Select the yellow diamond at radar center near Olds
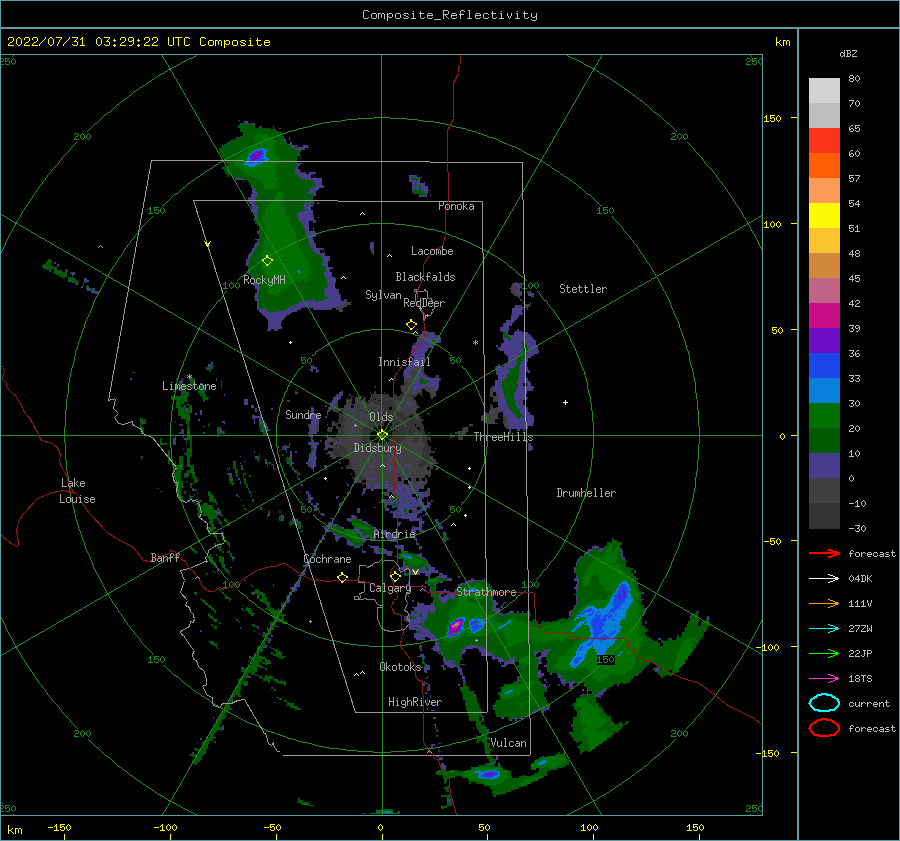 (382, 435)
